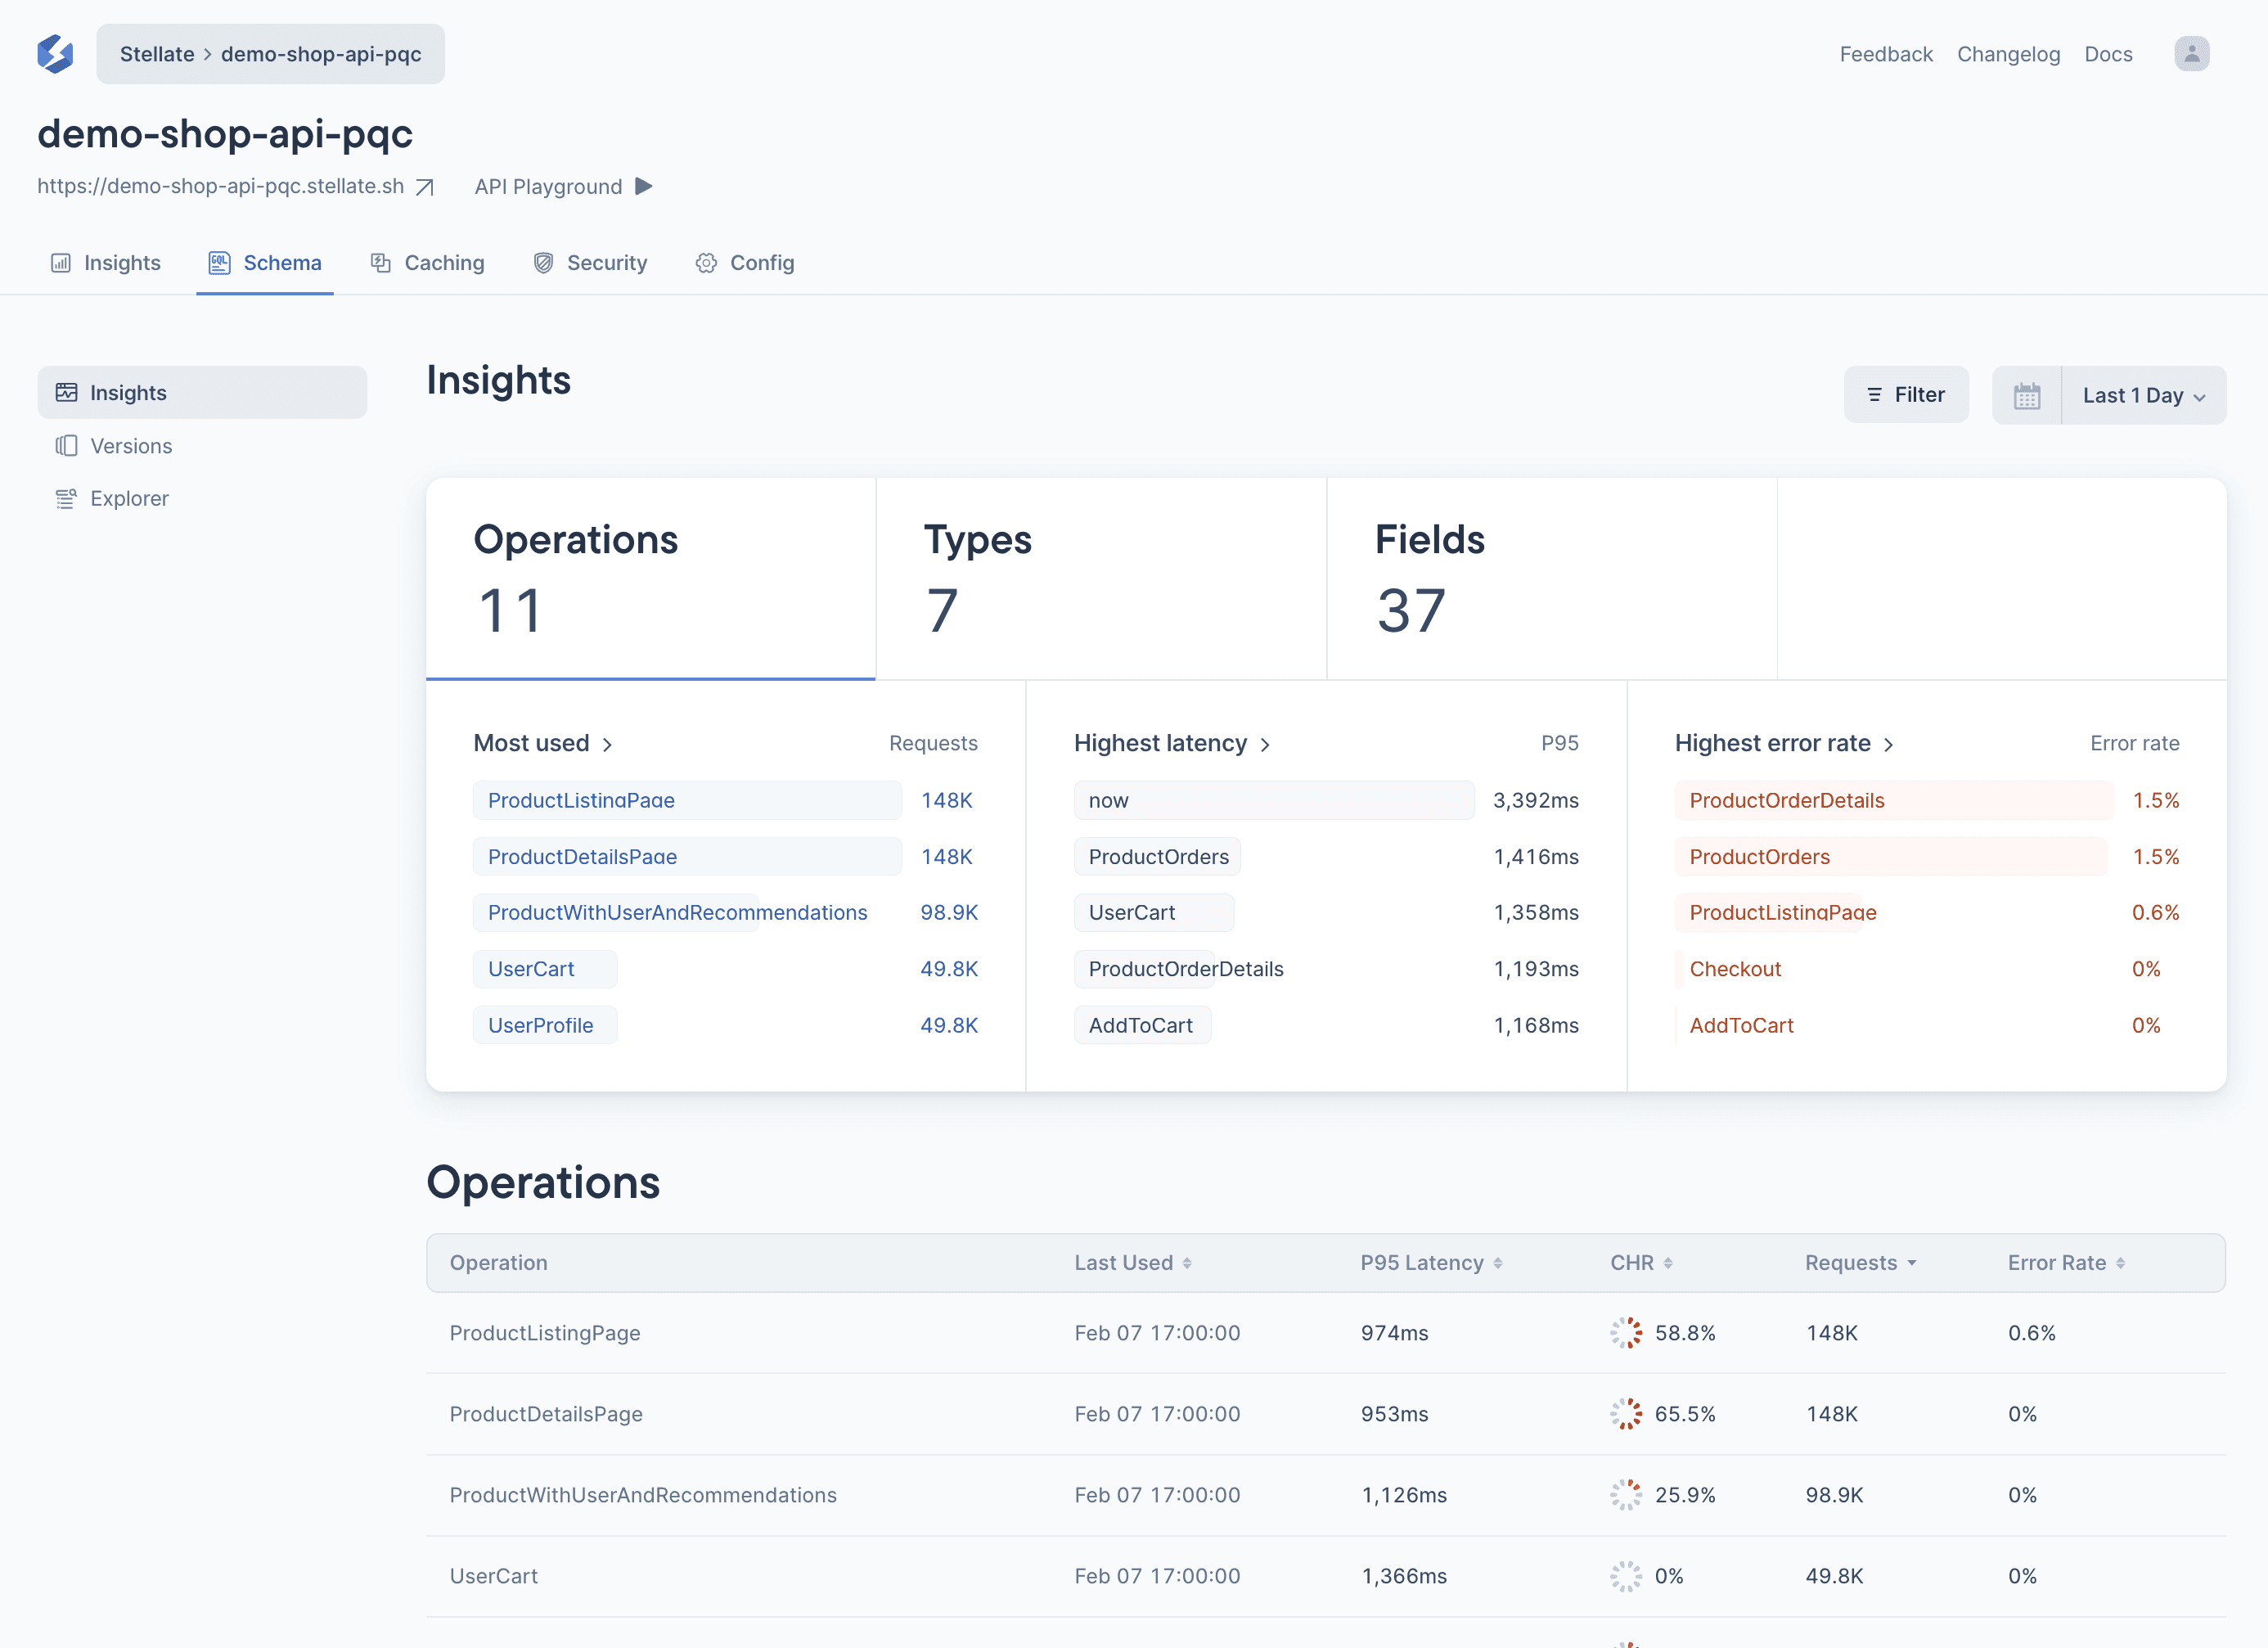The image size is (2268, 1648).
Task: Click the Security tab icon
Action: click(x=542, y=263)
